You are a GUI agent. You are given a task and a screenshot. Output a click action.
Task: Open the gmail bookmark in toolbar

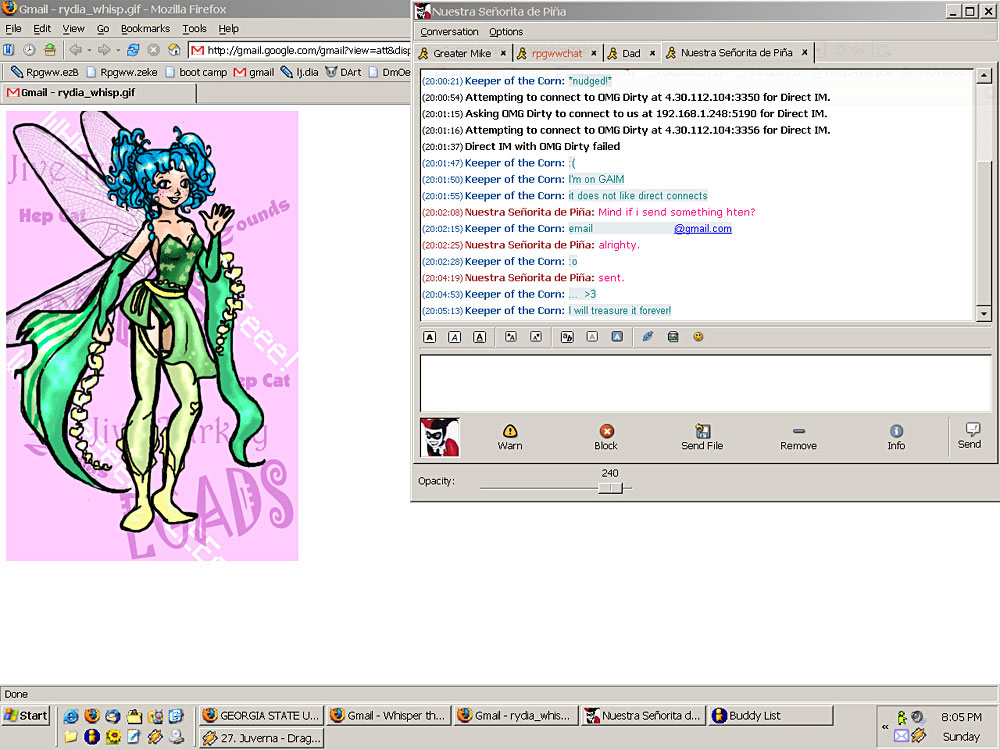(x=254, y=73)
